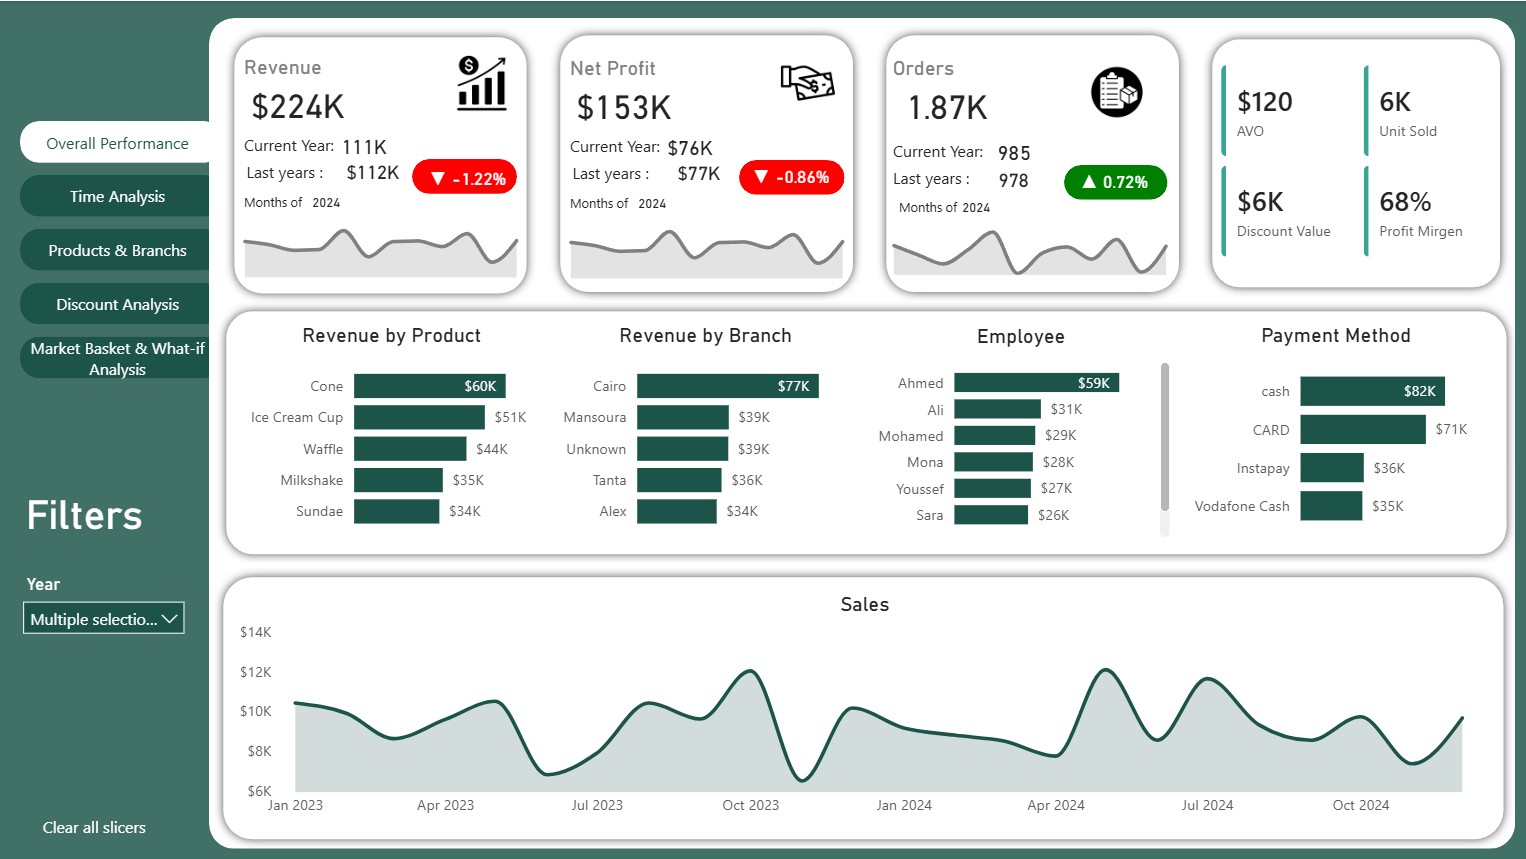Screen dimensions: 1526x859
Task: Open Market Basket & What-if Analysis
Action: (117, 359)
